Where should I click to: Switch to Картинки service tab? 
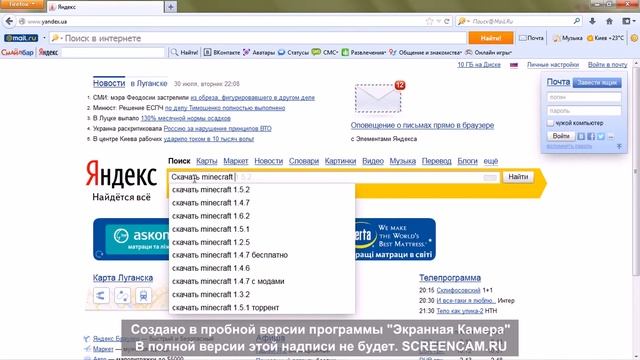pyautogui.click(x=340, y=161)
